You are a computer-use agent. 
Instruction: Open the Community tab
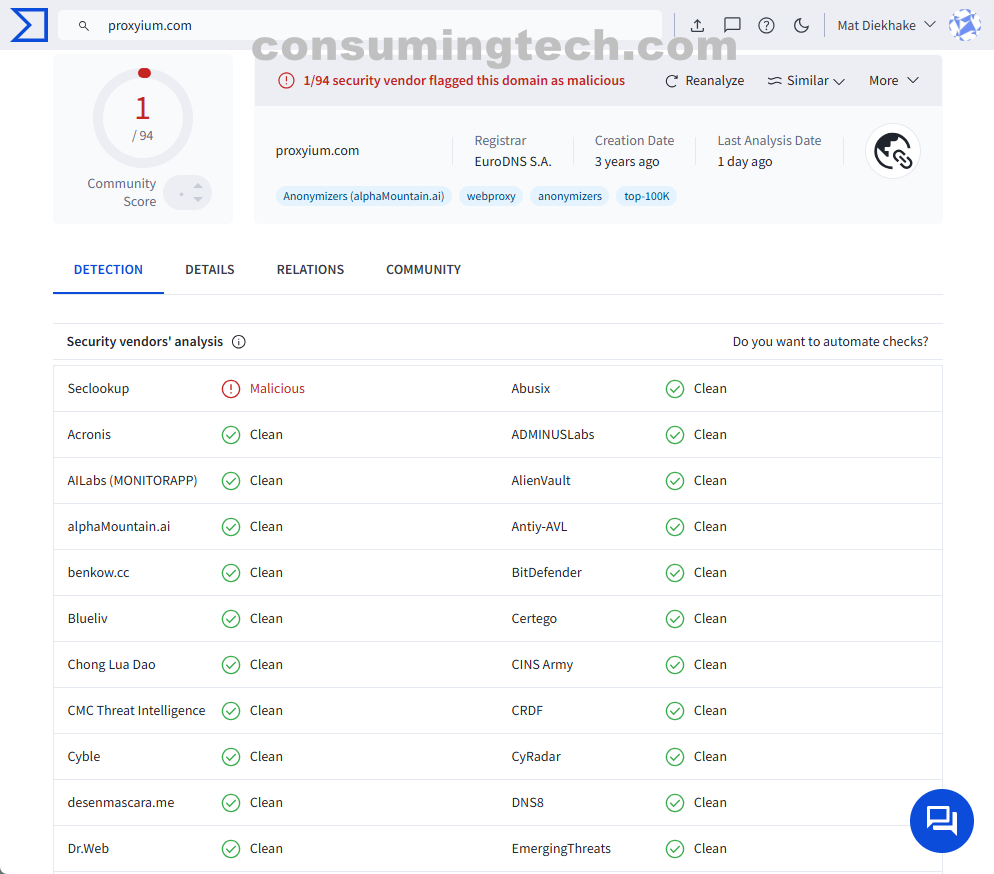click(423, 269)
